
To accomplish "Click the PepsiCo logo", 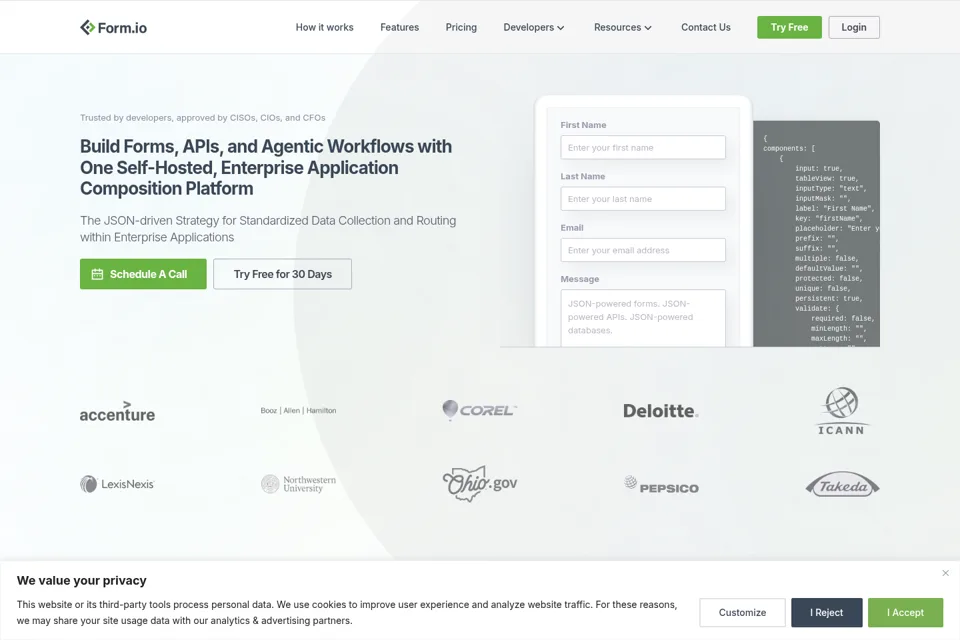I will coord(661,484).
